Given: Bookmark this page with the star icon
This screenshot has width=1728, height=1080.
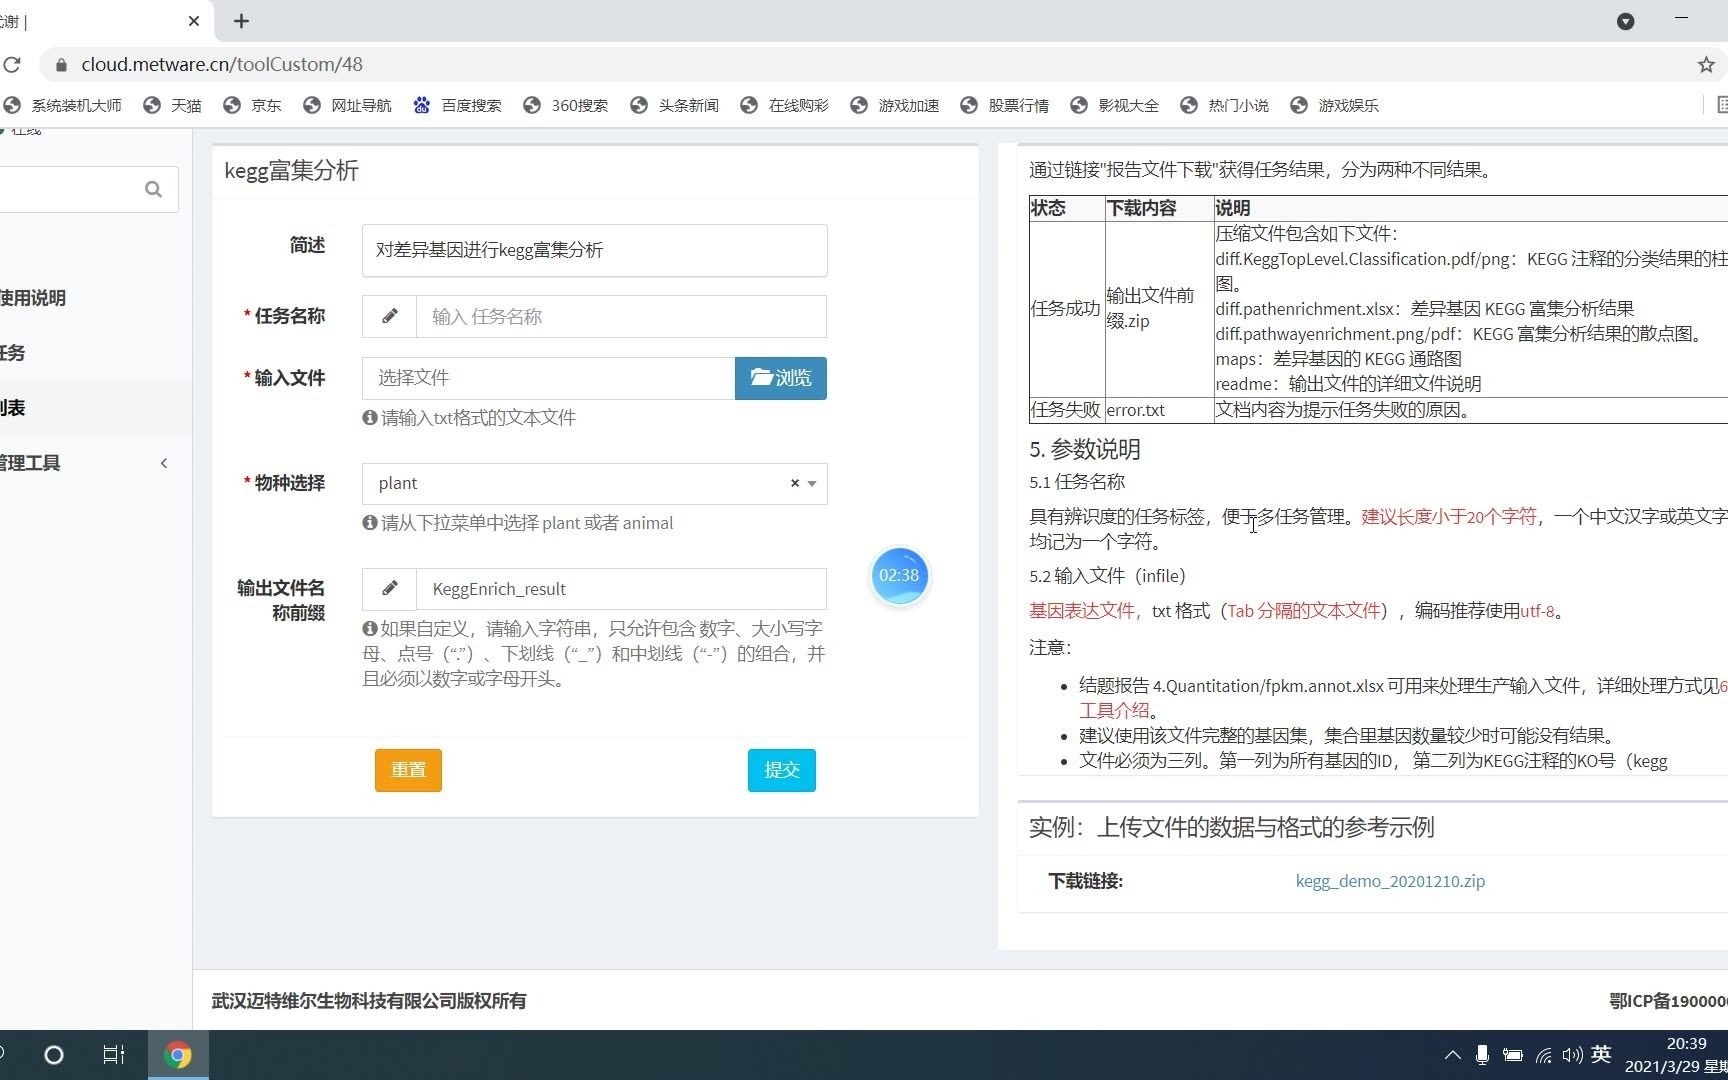Looking at the screenshot, I should point(1706,65).
